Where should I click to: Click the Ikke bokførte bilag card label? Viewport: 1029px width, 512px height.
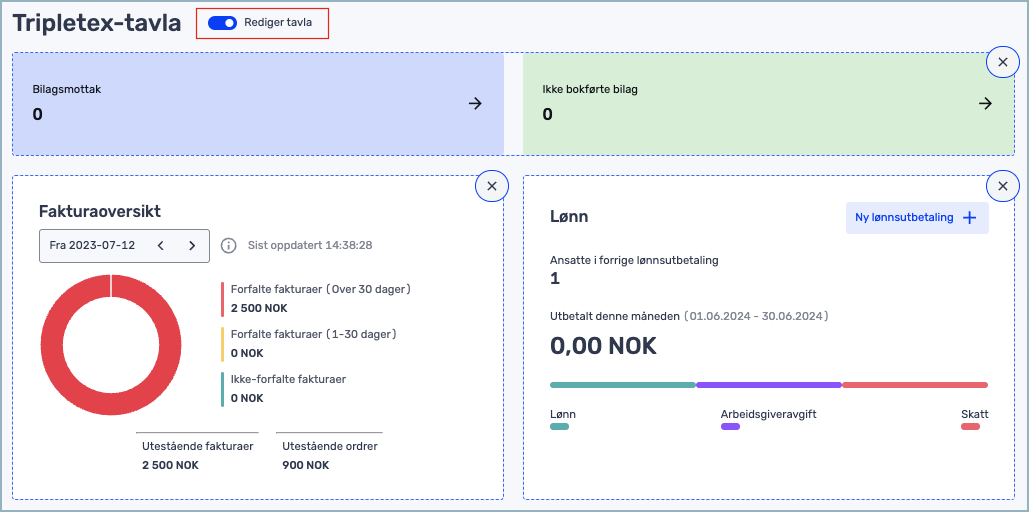590,90
